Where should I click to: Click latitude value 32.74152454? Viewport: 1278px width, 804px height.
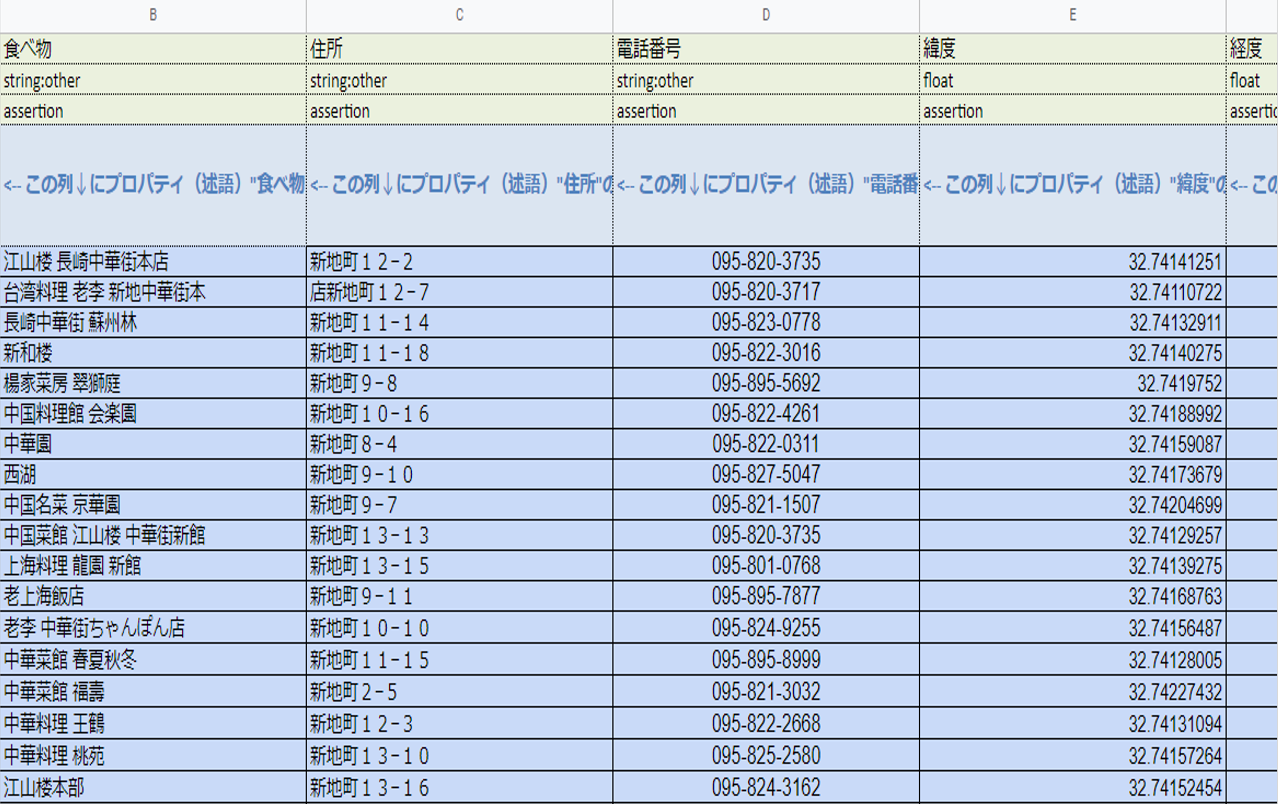(1072, 787)
